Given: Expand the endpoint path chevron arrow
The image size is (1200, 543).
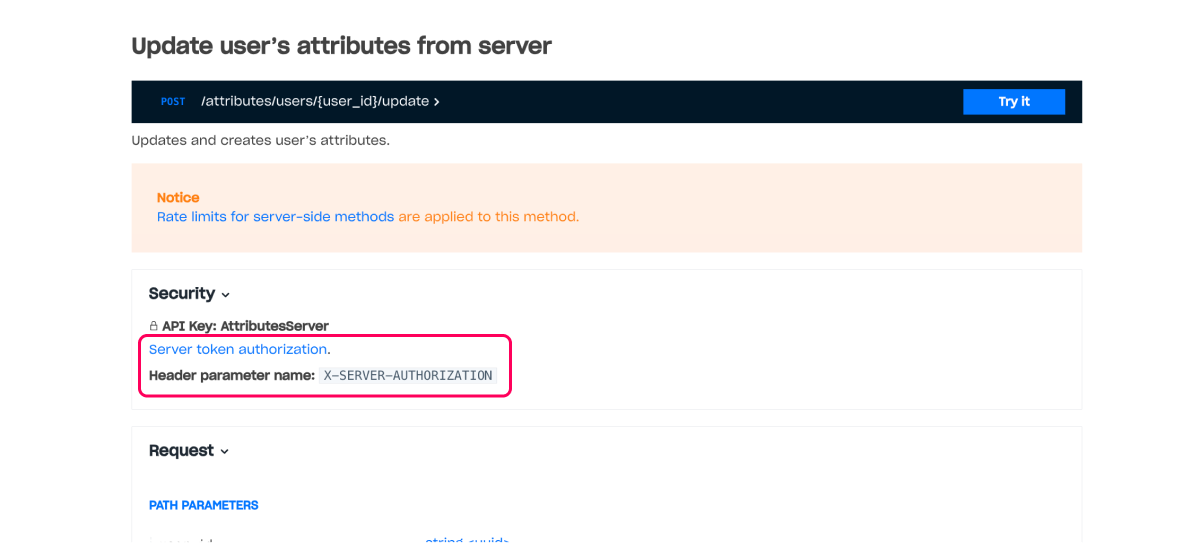Looking at the screenshot, I should [437, 102].
